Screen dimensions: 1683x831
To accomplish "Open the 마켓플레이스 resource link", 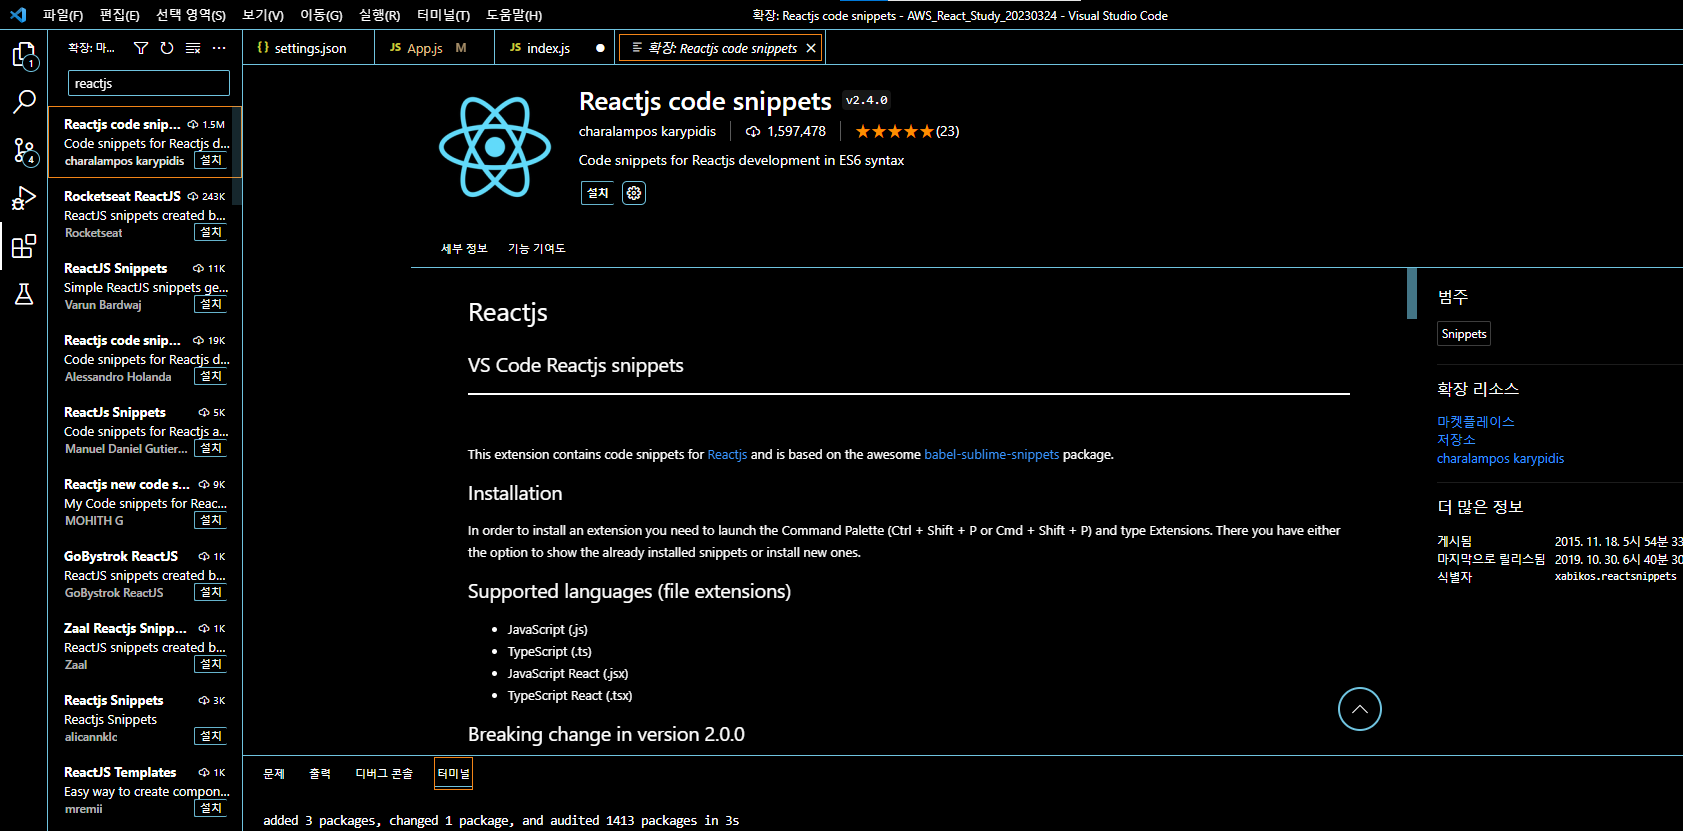I will [x=1475, y=422].
